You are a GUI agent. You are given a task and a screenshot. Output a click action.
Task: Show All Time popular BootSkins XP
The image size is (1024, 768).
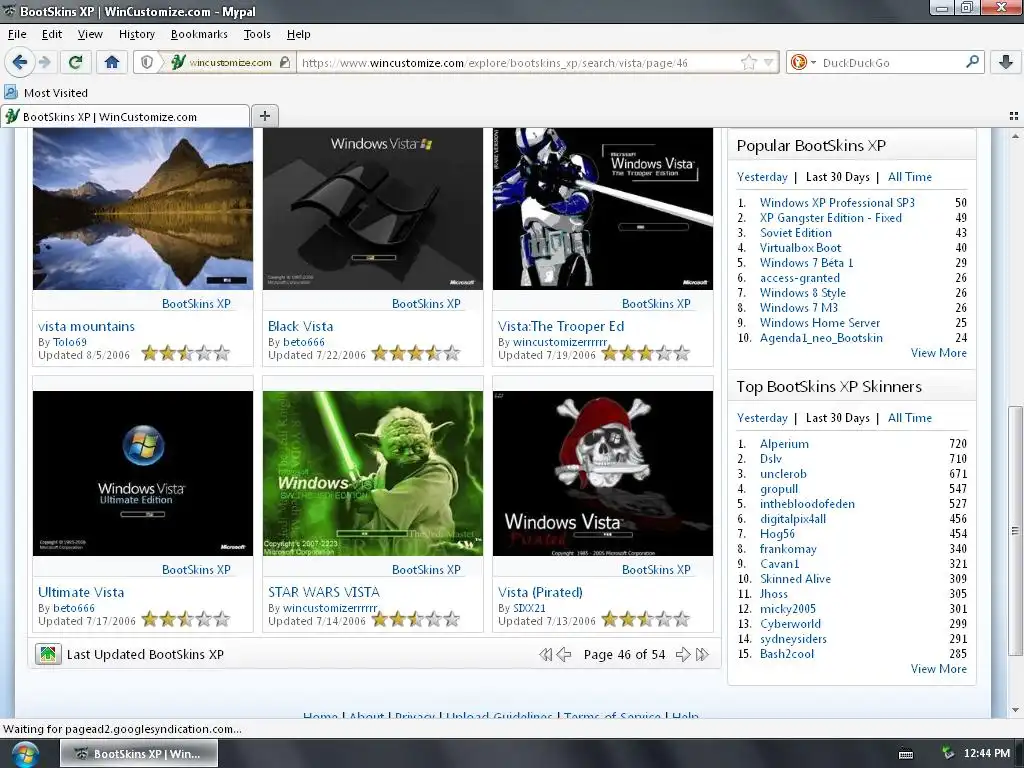click(x=910, y=176)
